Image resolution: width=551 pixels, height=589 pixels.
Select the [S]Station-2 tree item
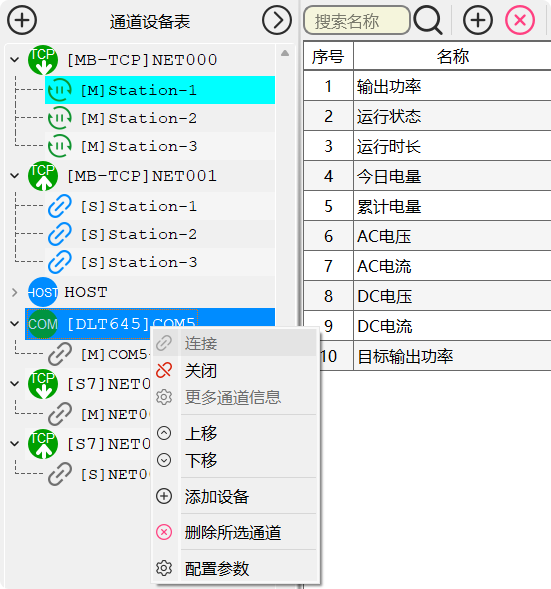point(160,234)
